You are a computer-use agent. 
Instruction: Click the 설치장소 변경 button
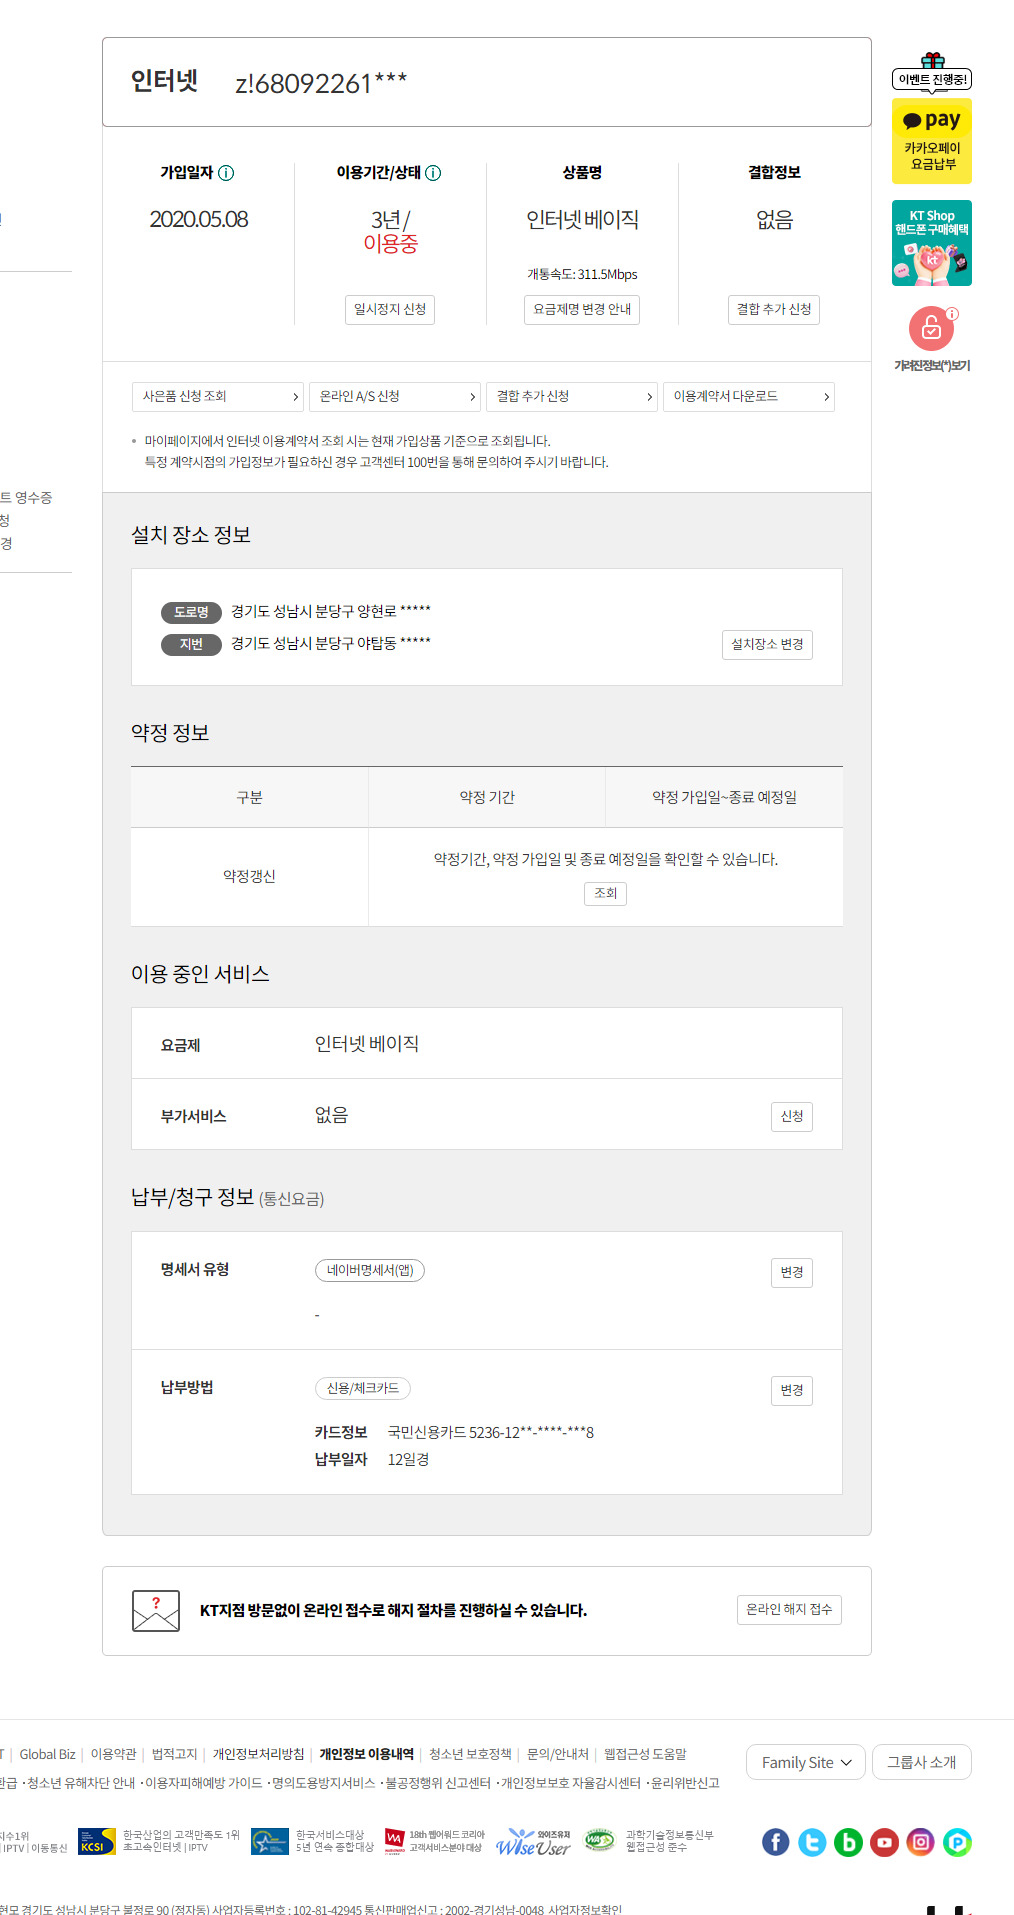tap(767, 645)
